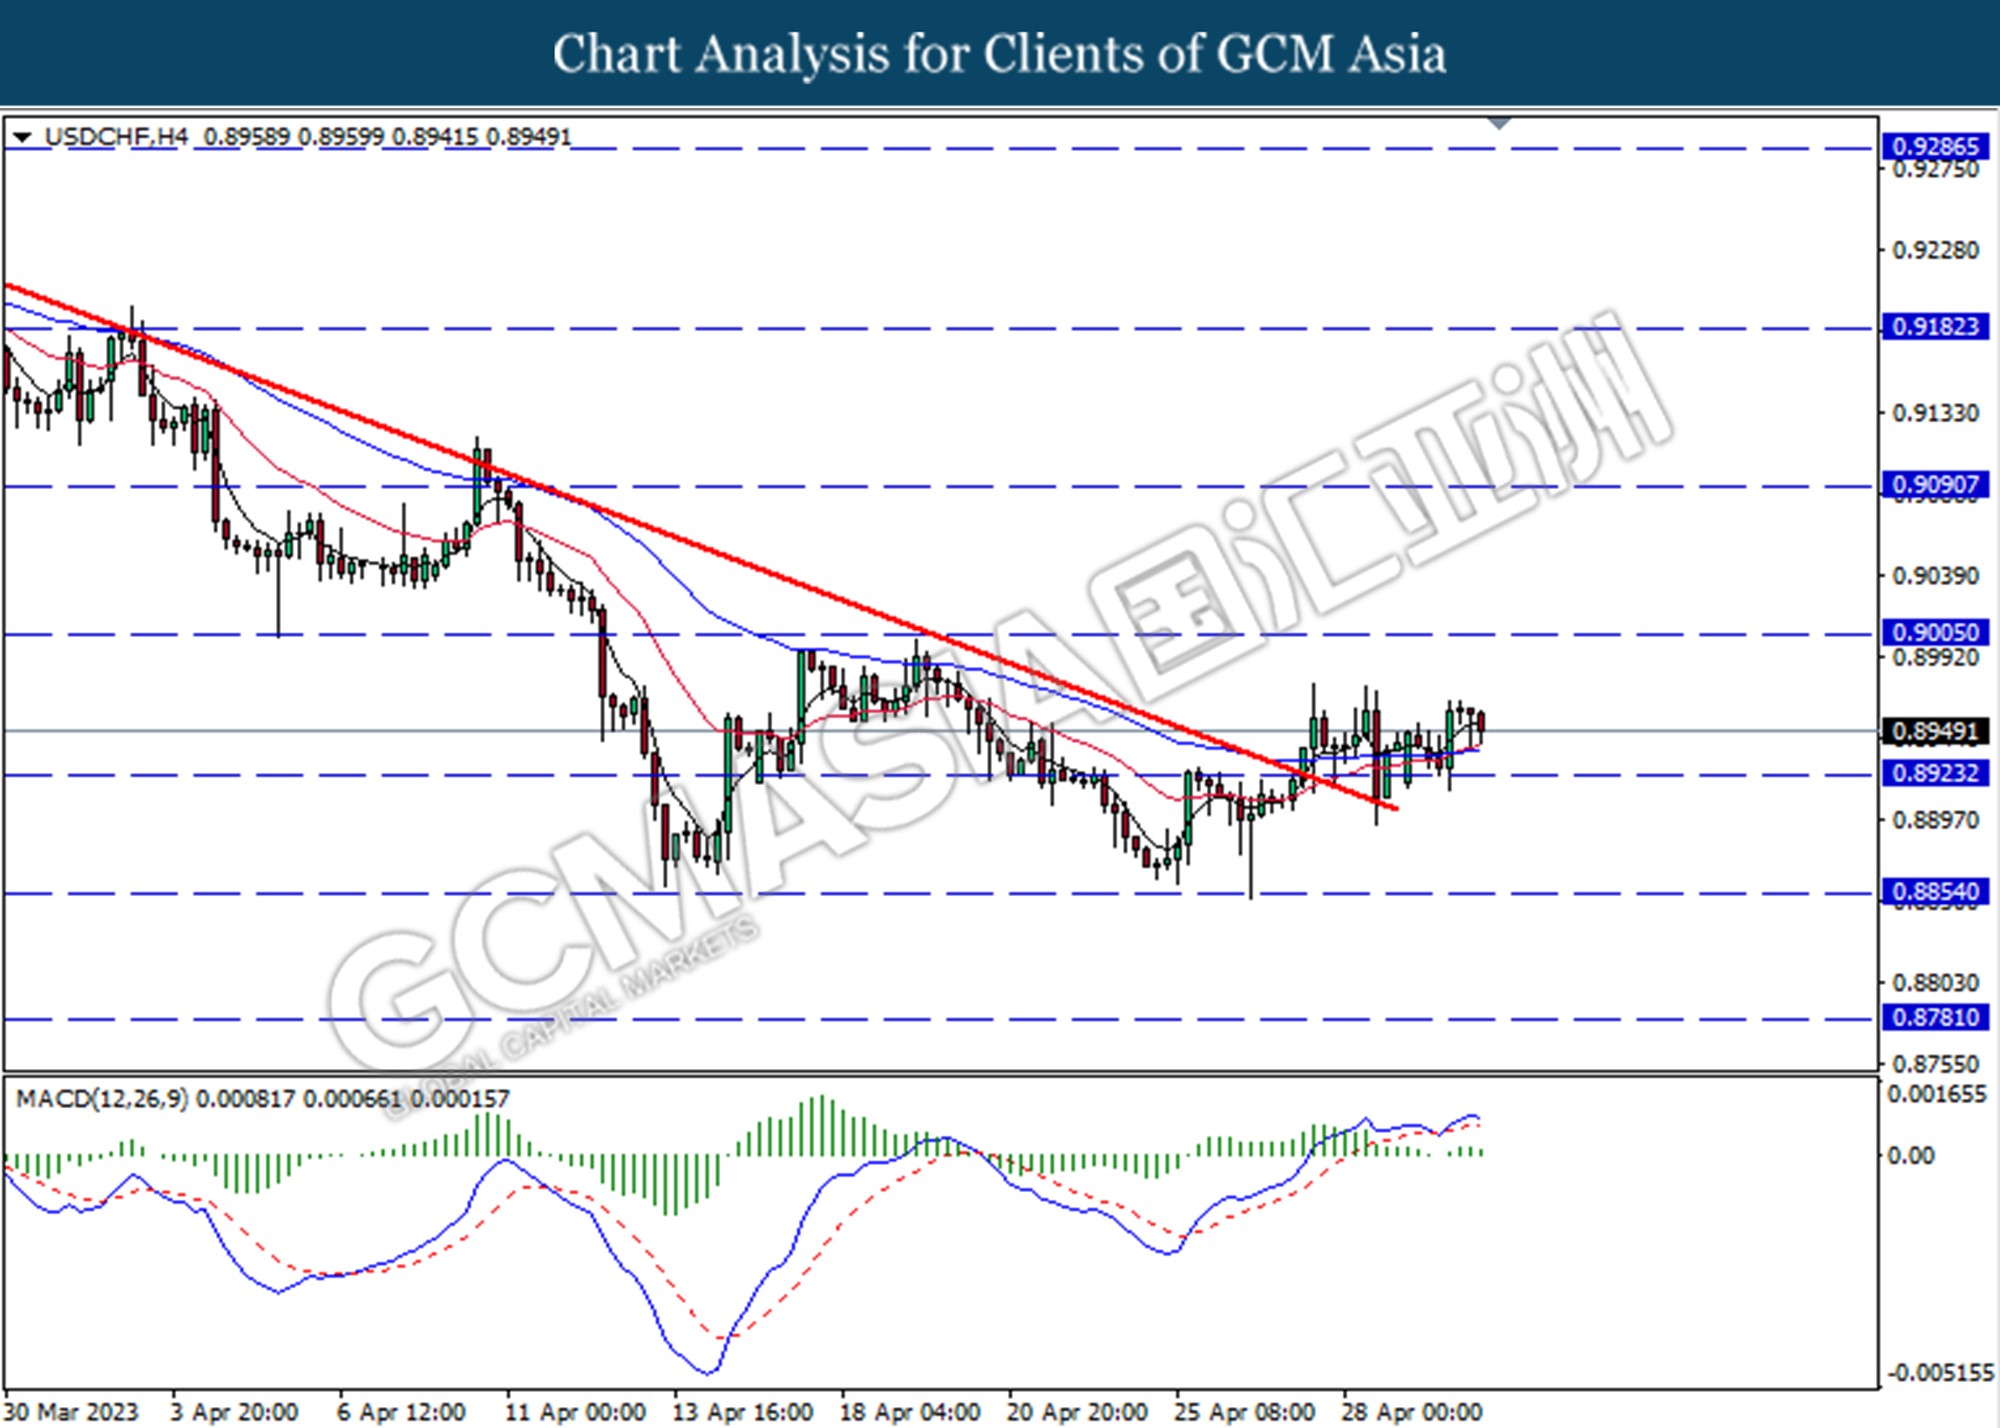Click the 20 Apr 20:00 time label
This screenshot has width=2000, height=1428.
coord(1077,1412)
